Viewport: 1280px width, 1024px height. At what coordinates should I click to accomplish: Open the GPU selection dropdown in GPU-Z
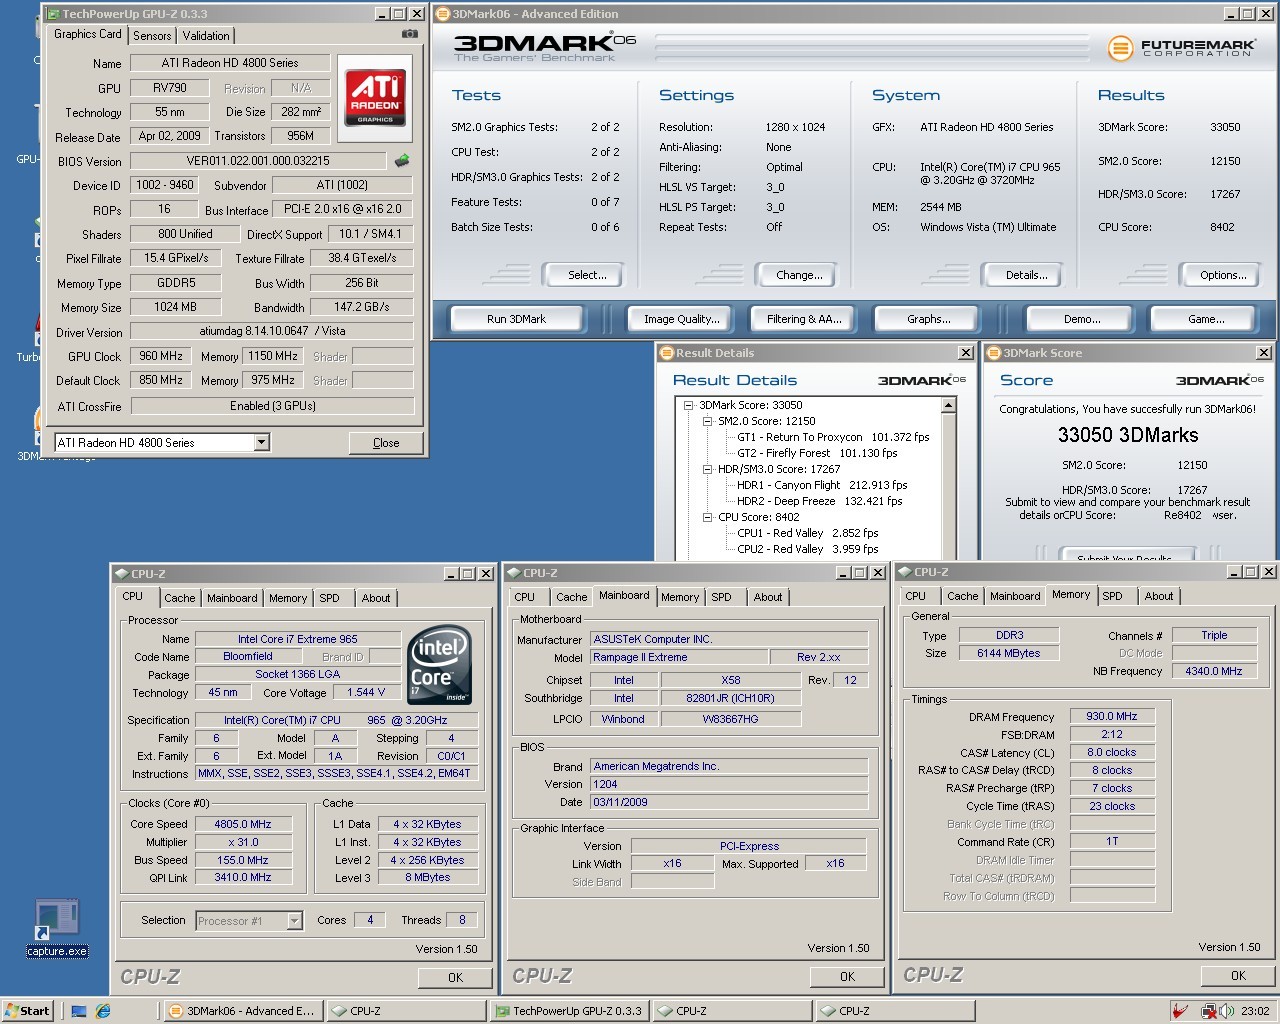(261, 442)
